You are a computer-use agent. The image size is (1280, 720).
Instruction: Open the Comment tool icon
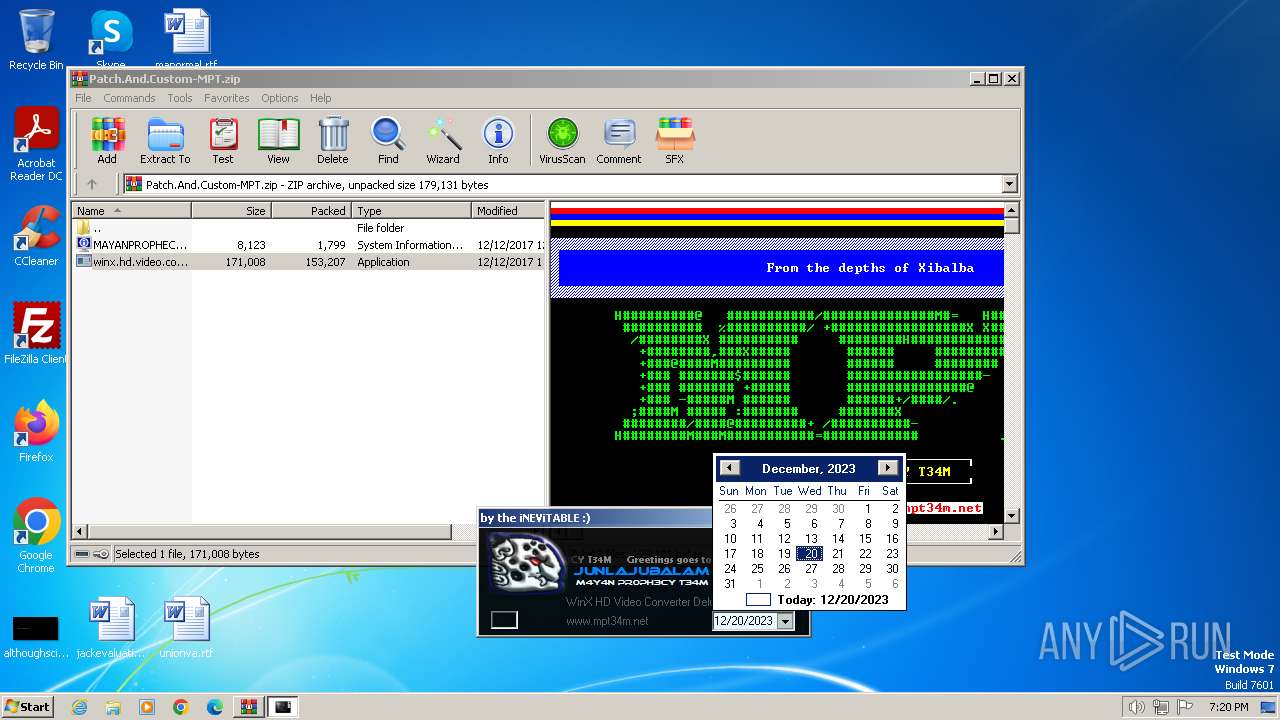point(619,141)
